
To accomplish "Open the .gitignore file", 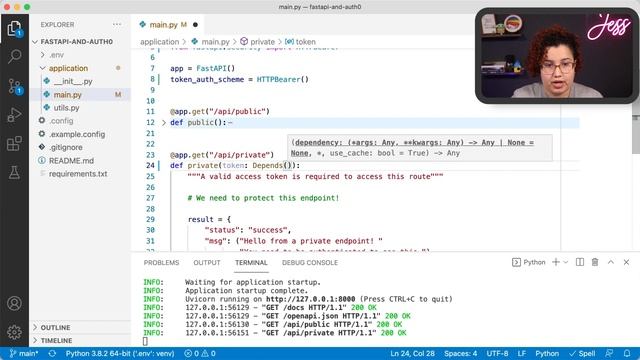I will click(66, 147).
